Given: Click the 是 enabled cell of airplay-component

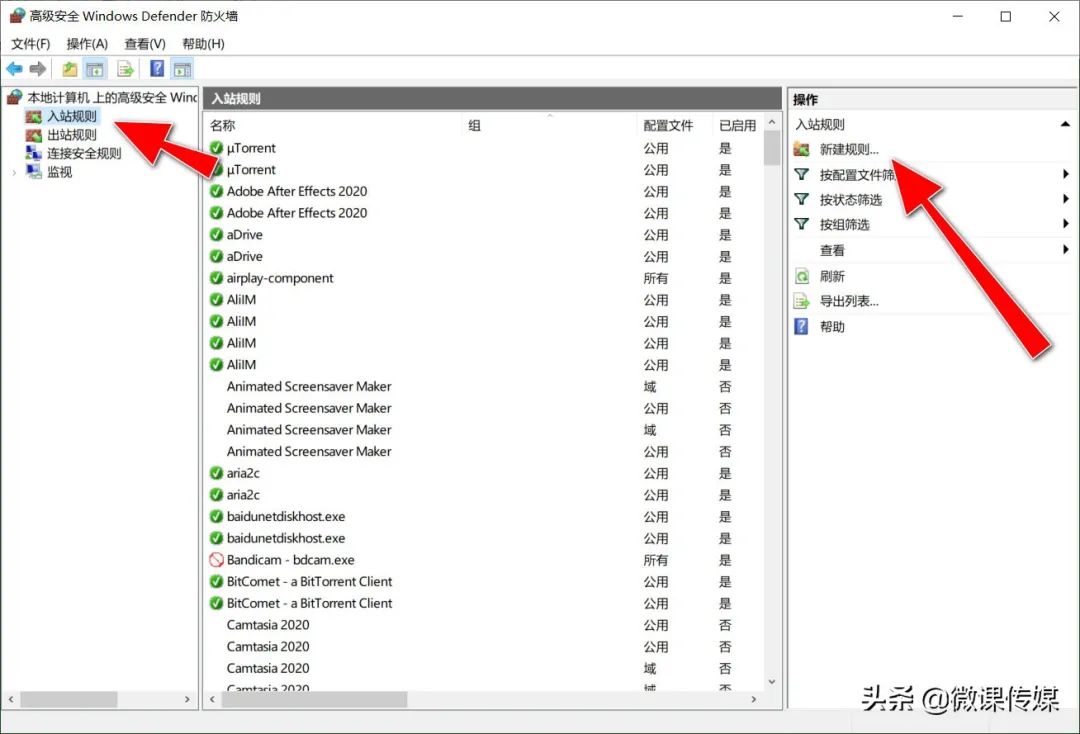Looking at the screenshot, I should click(725, 278).
